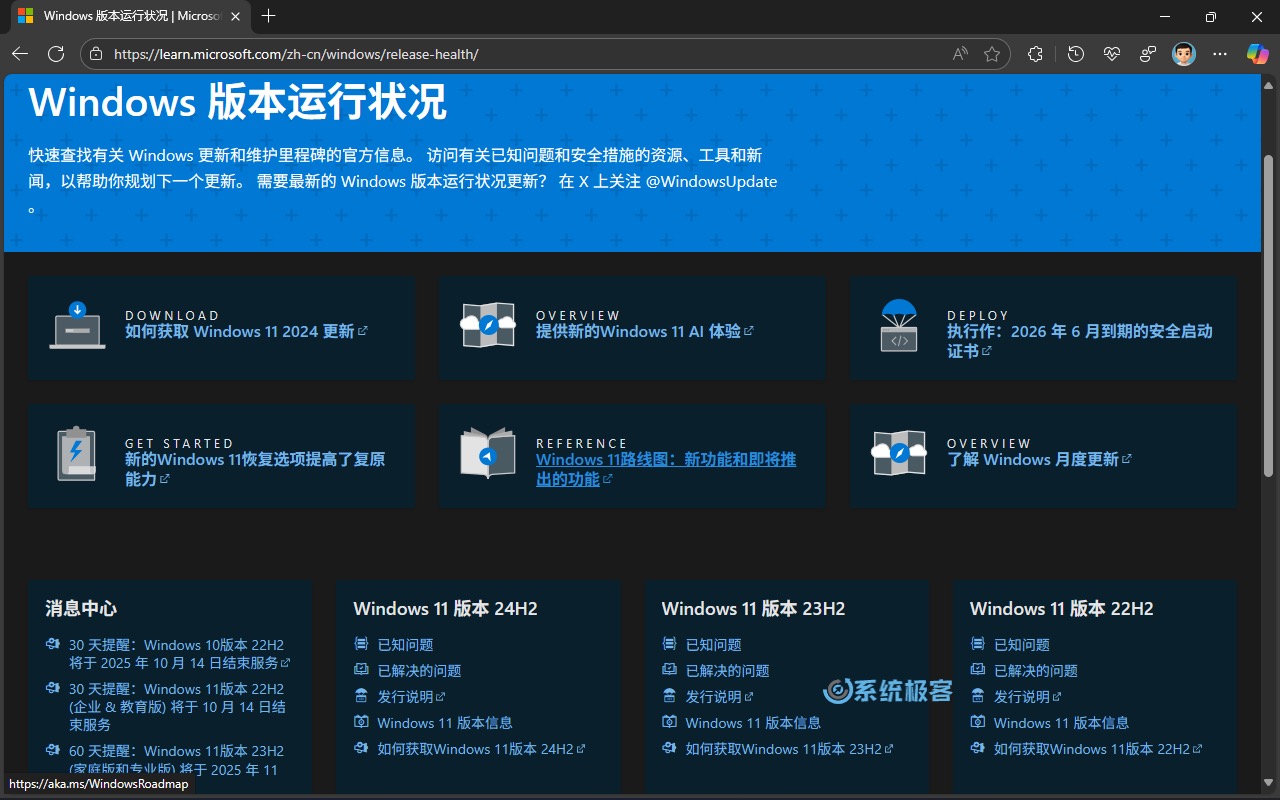Minimize the Edge browser window
Image resolution: width=1280 pixels, height=800 pixels.
tap(1164, 16)
